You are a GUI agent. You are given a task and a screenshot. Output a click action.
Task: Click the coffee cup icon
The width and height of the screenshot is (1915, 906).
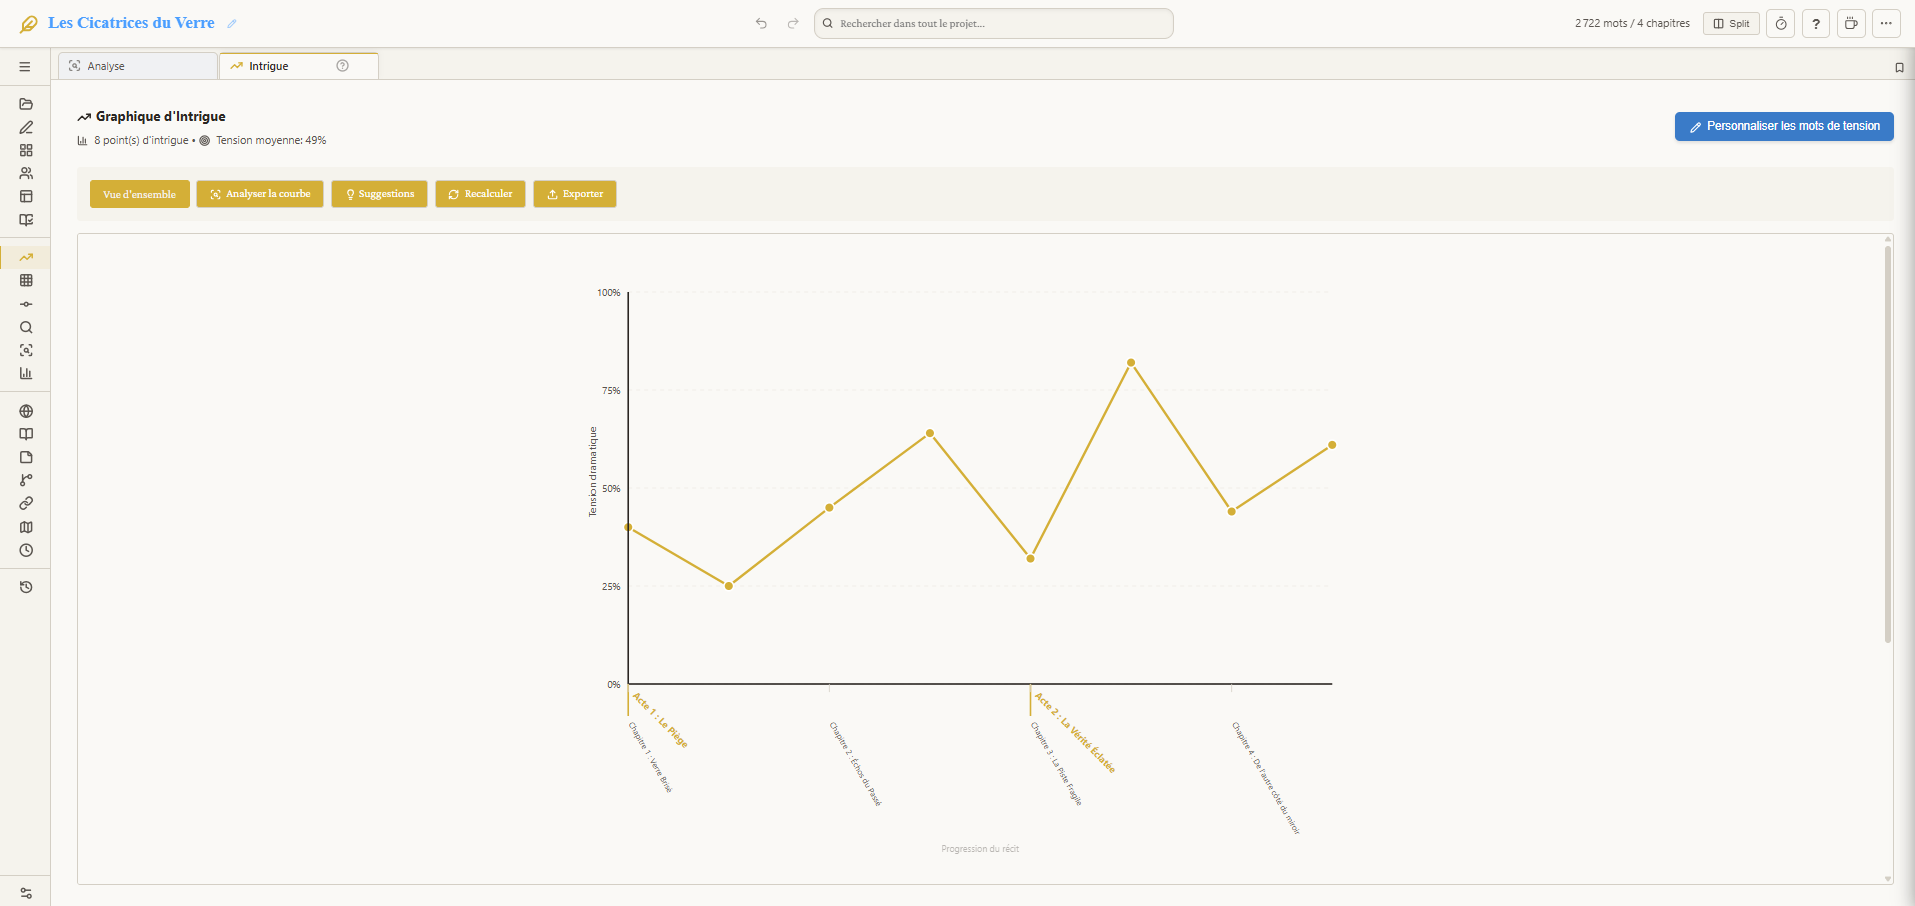point(1851,24)
